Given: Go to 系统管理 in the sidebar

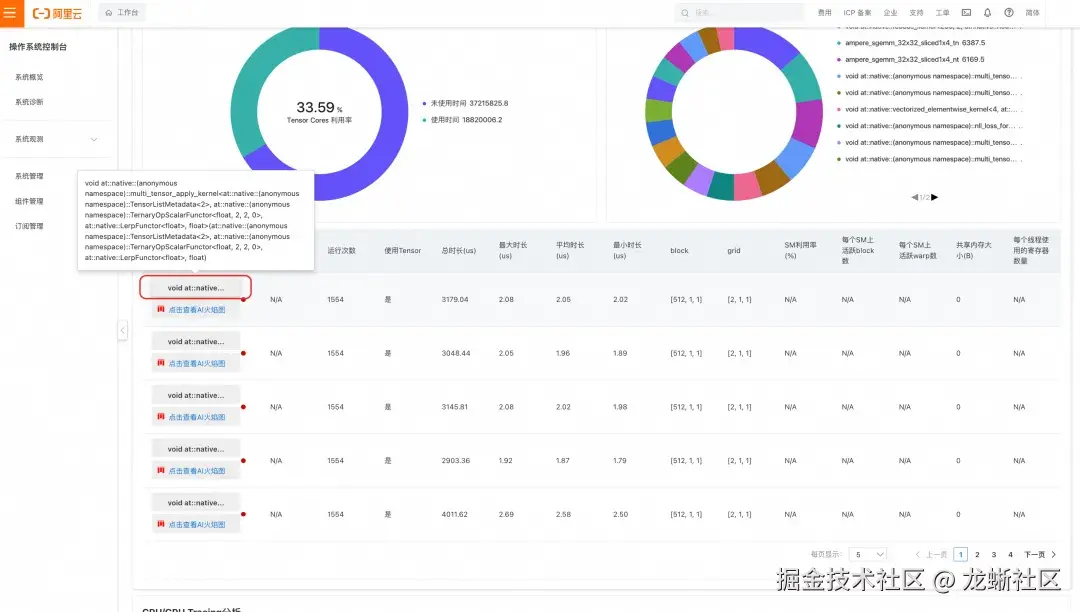Looking at the screenshot, I should (x=29, y=176).
